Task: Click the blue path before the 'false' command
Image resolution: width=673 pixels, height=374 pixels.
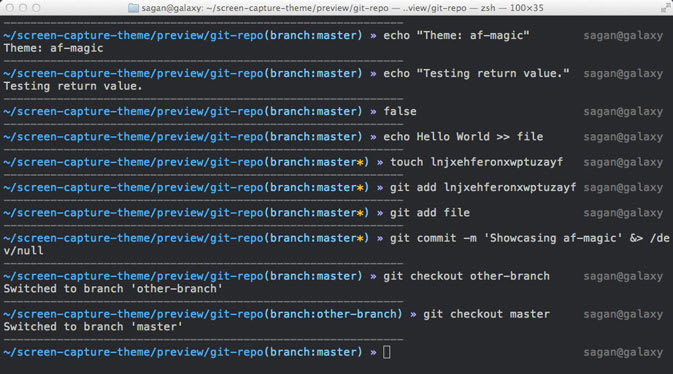Action: pos(133,112)
